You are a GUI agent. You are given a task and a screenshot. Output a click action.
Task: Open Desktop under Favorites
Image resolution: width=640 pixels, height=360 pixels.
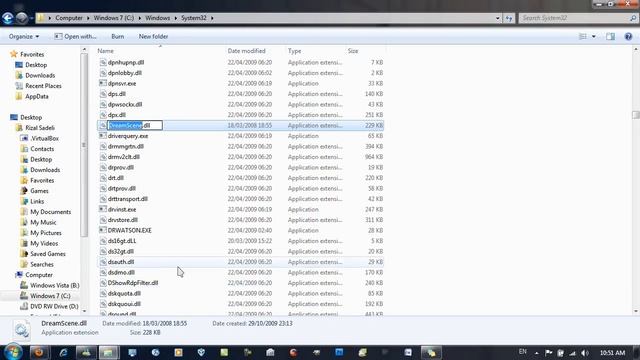coord(36,65)
